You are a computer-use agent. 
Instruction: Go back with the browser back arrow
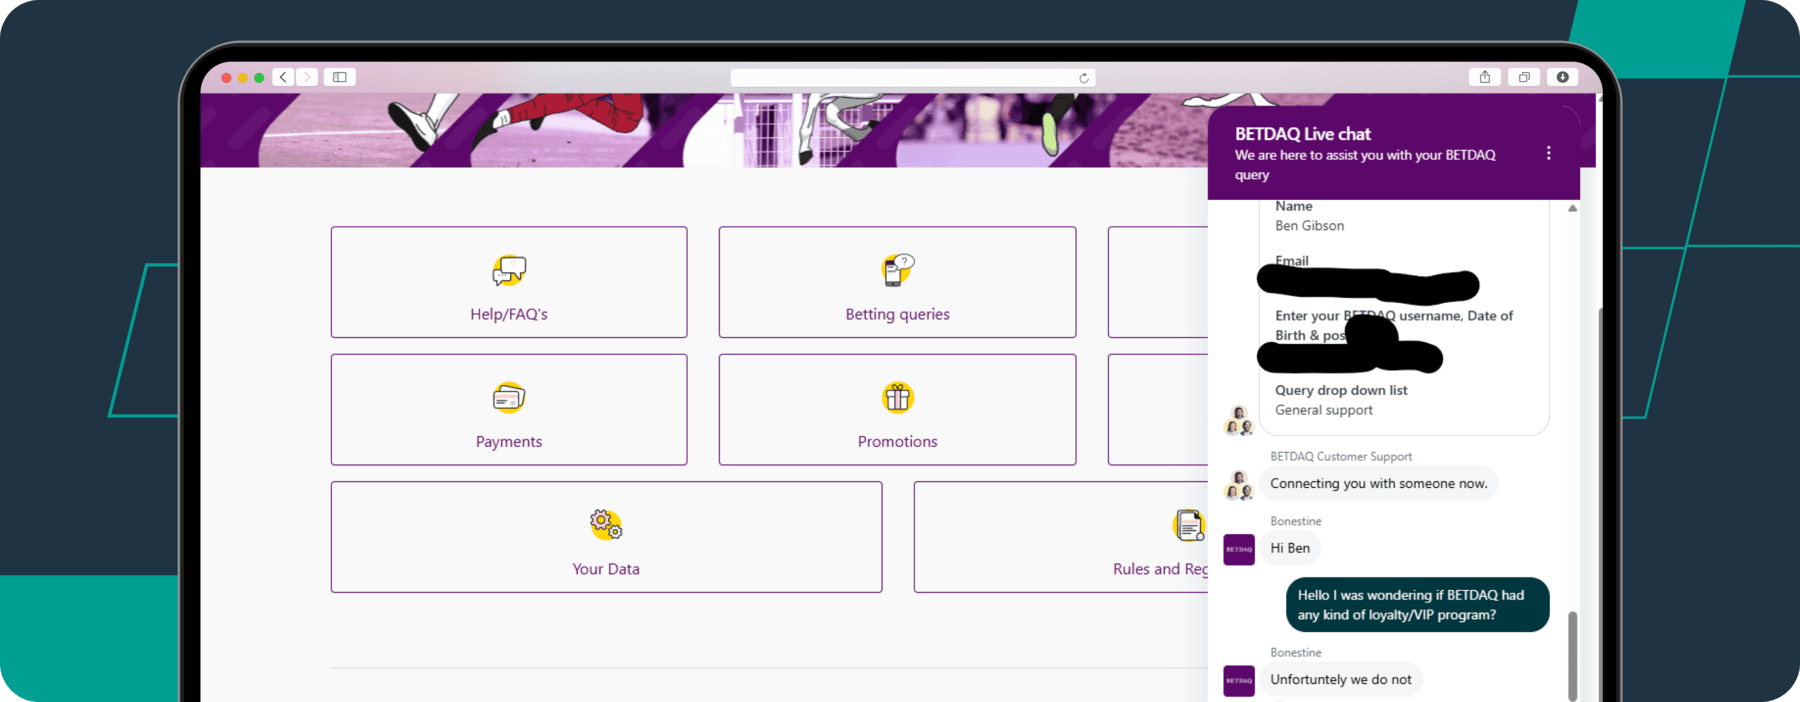coord(284,77)
